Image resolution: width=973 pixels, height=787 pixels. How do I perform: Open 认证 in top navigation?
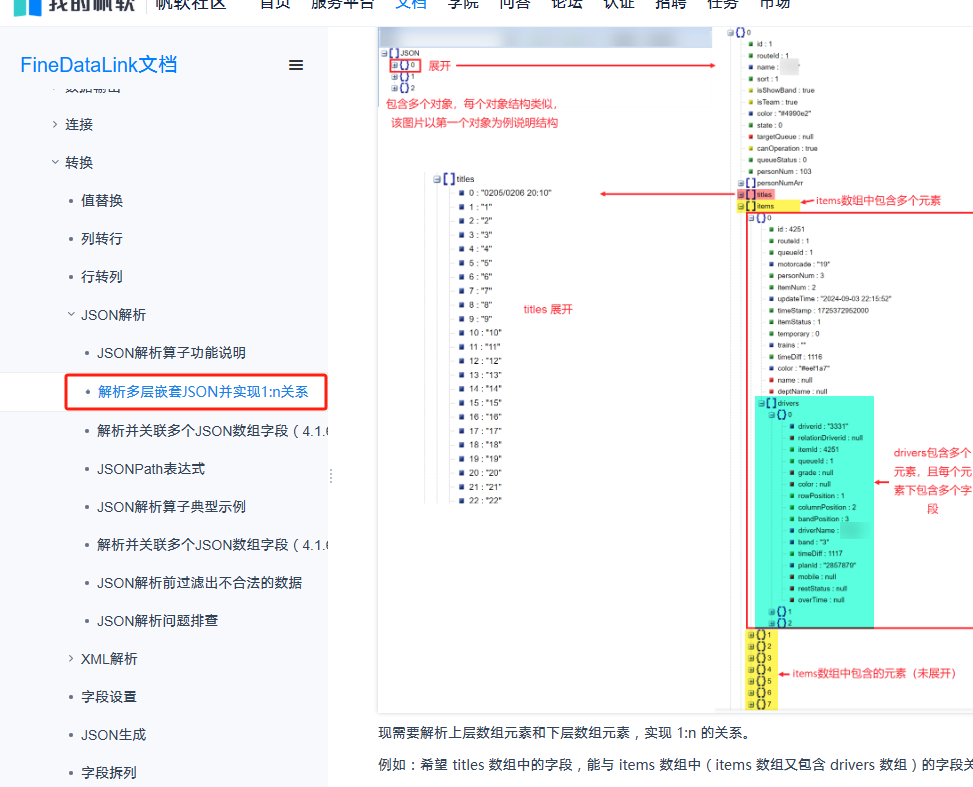(619, 4)
